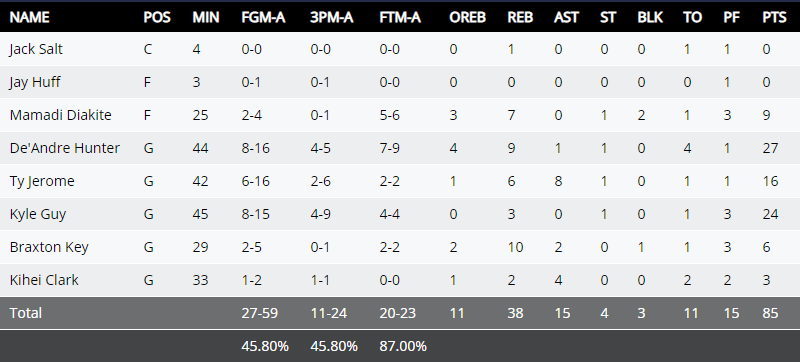Screen dimensions: 800x362
Task: Click the 3PM-A column header
Action: pyautogui.click(x=332, y=17)
